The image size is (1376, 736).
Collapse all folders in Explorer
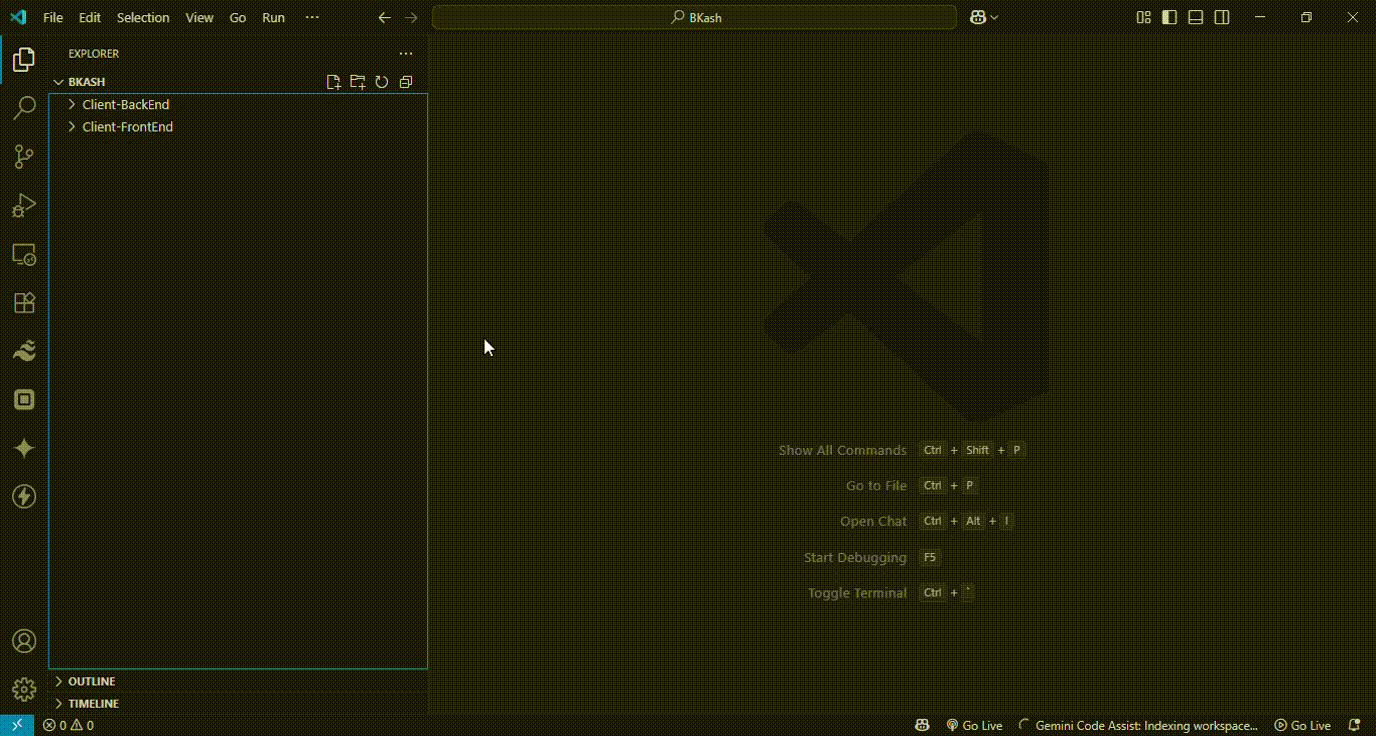tap(406, 82)
